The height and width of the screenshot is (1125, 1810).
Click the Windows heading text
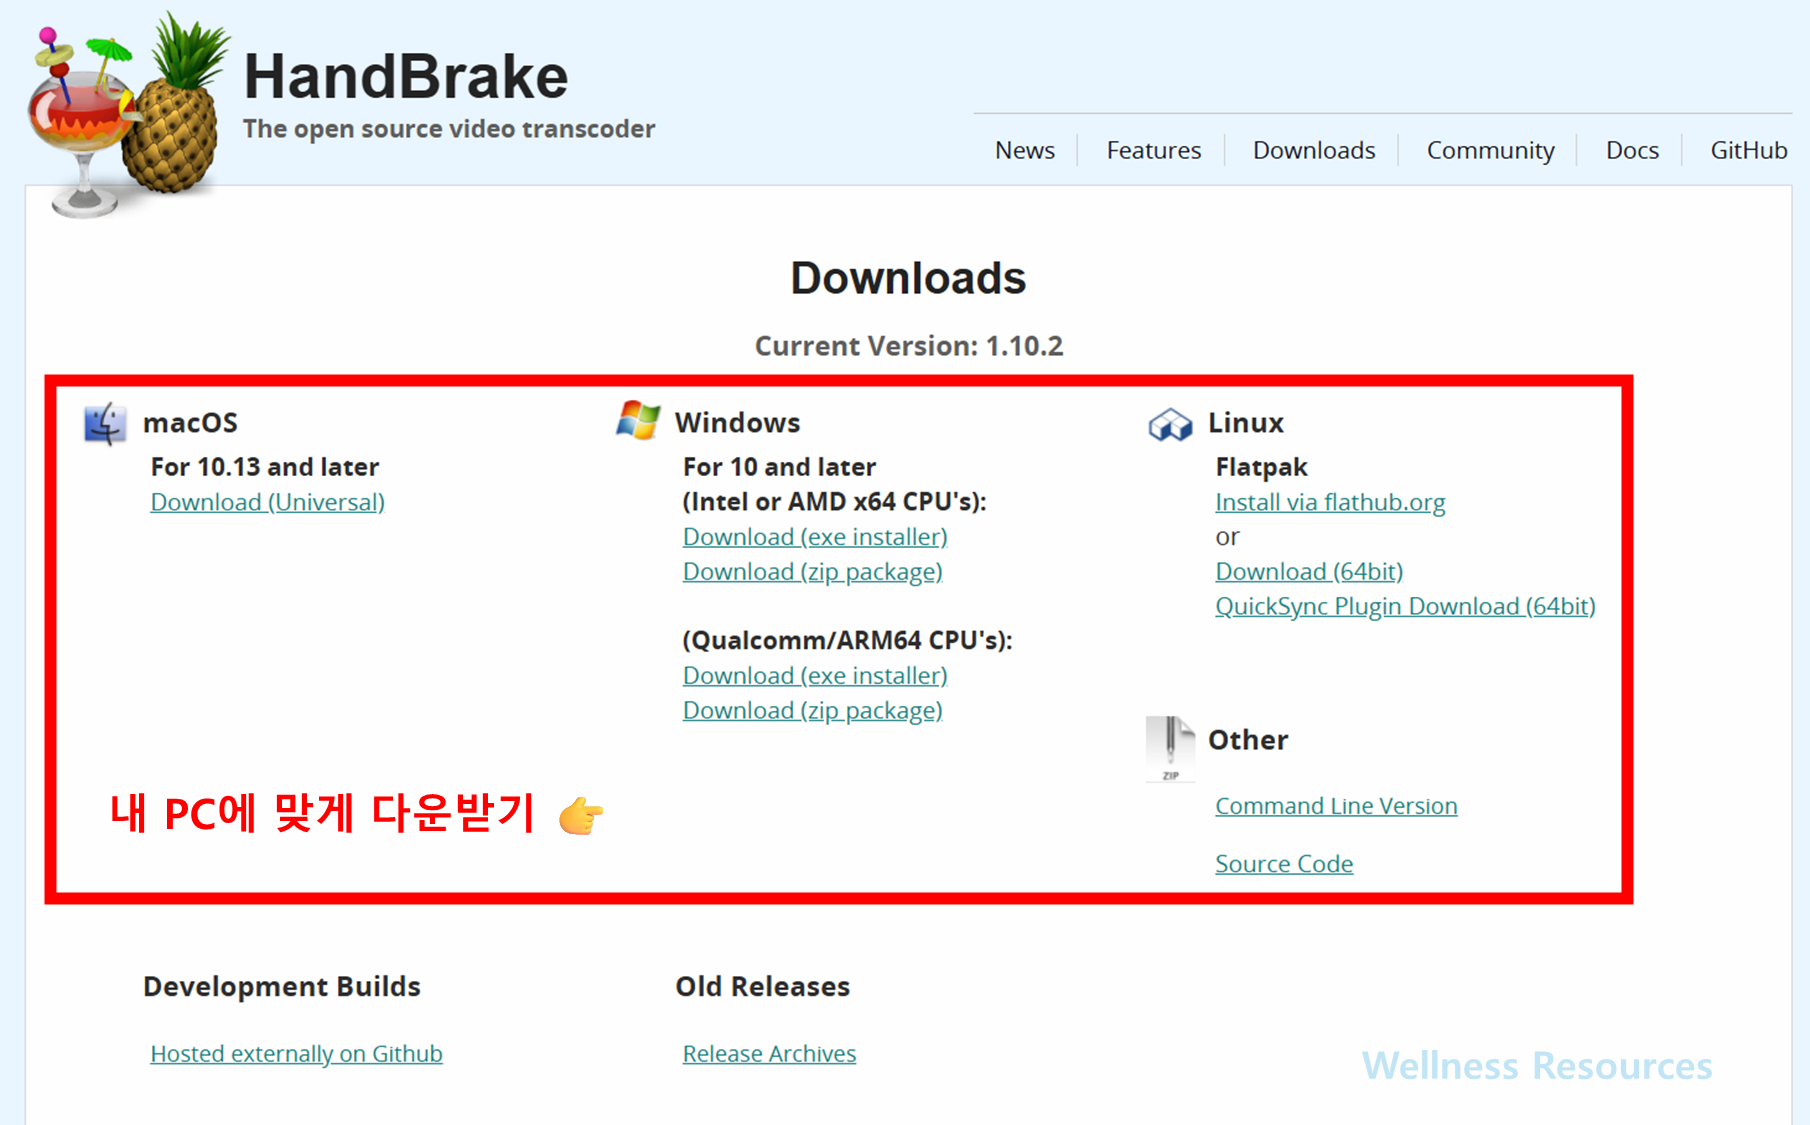coord(737,423)
